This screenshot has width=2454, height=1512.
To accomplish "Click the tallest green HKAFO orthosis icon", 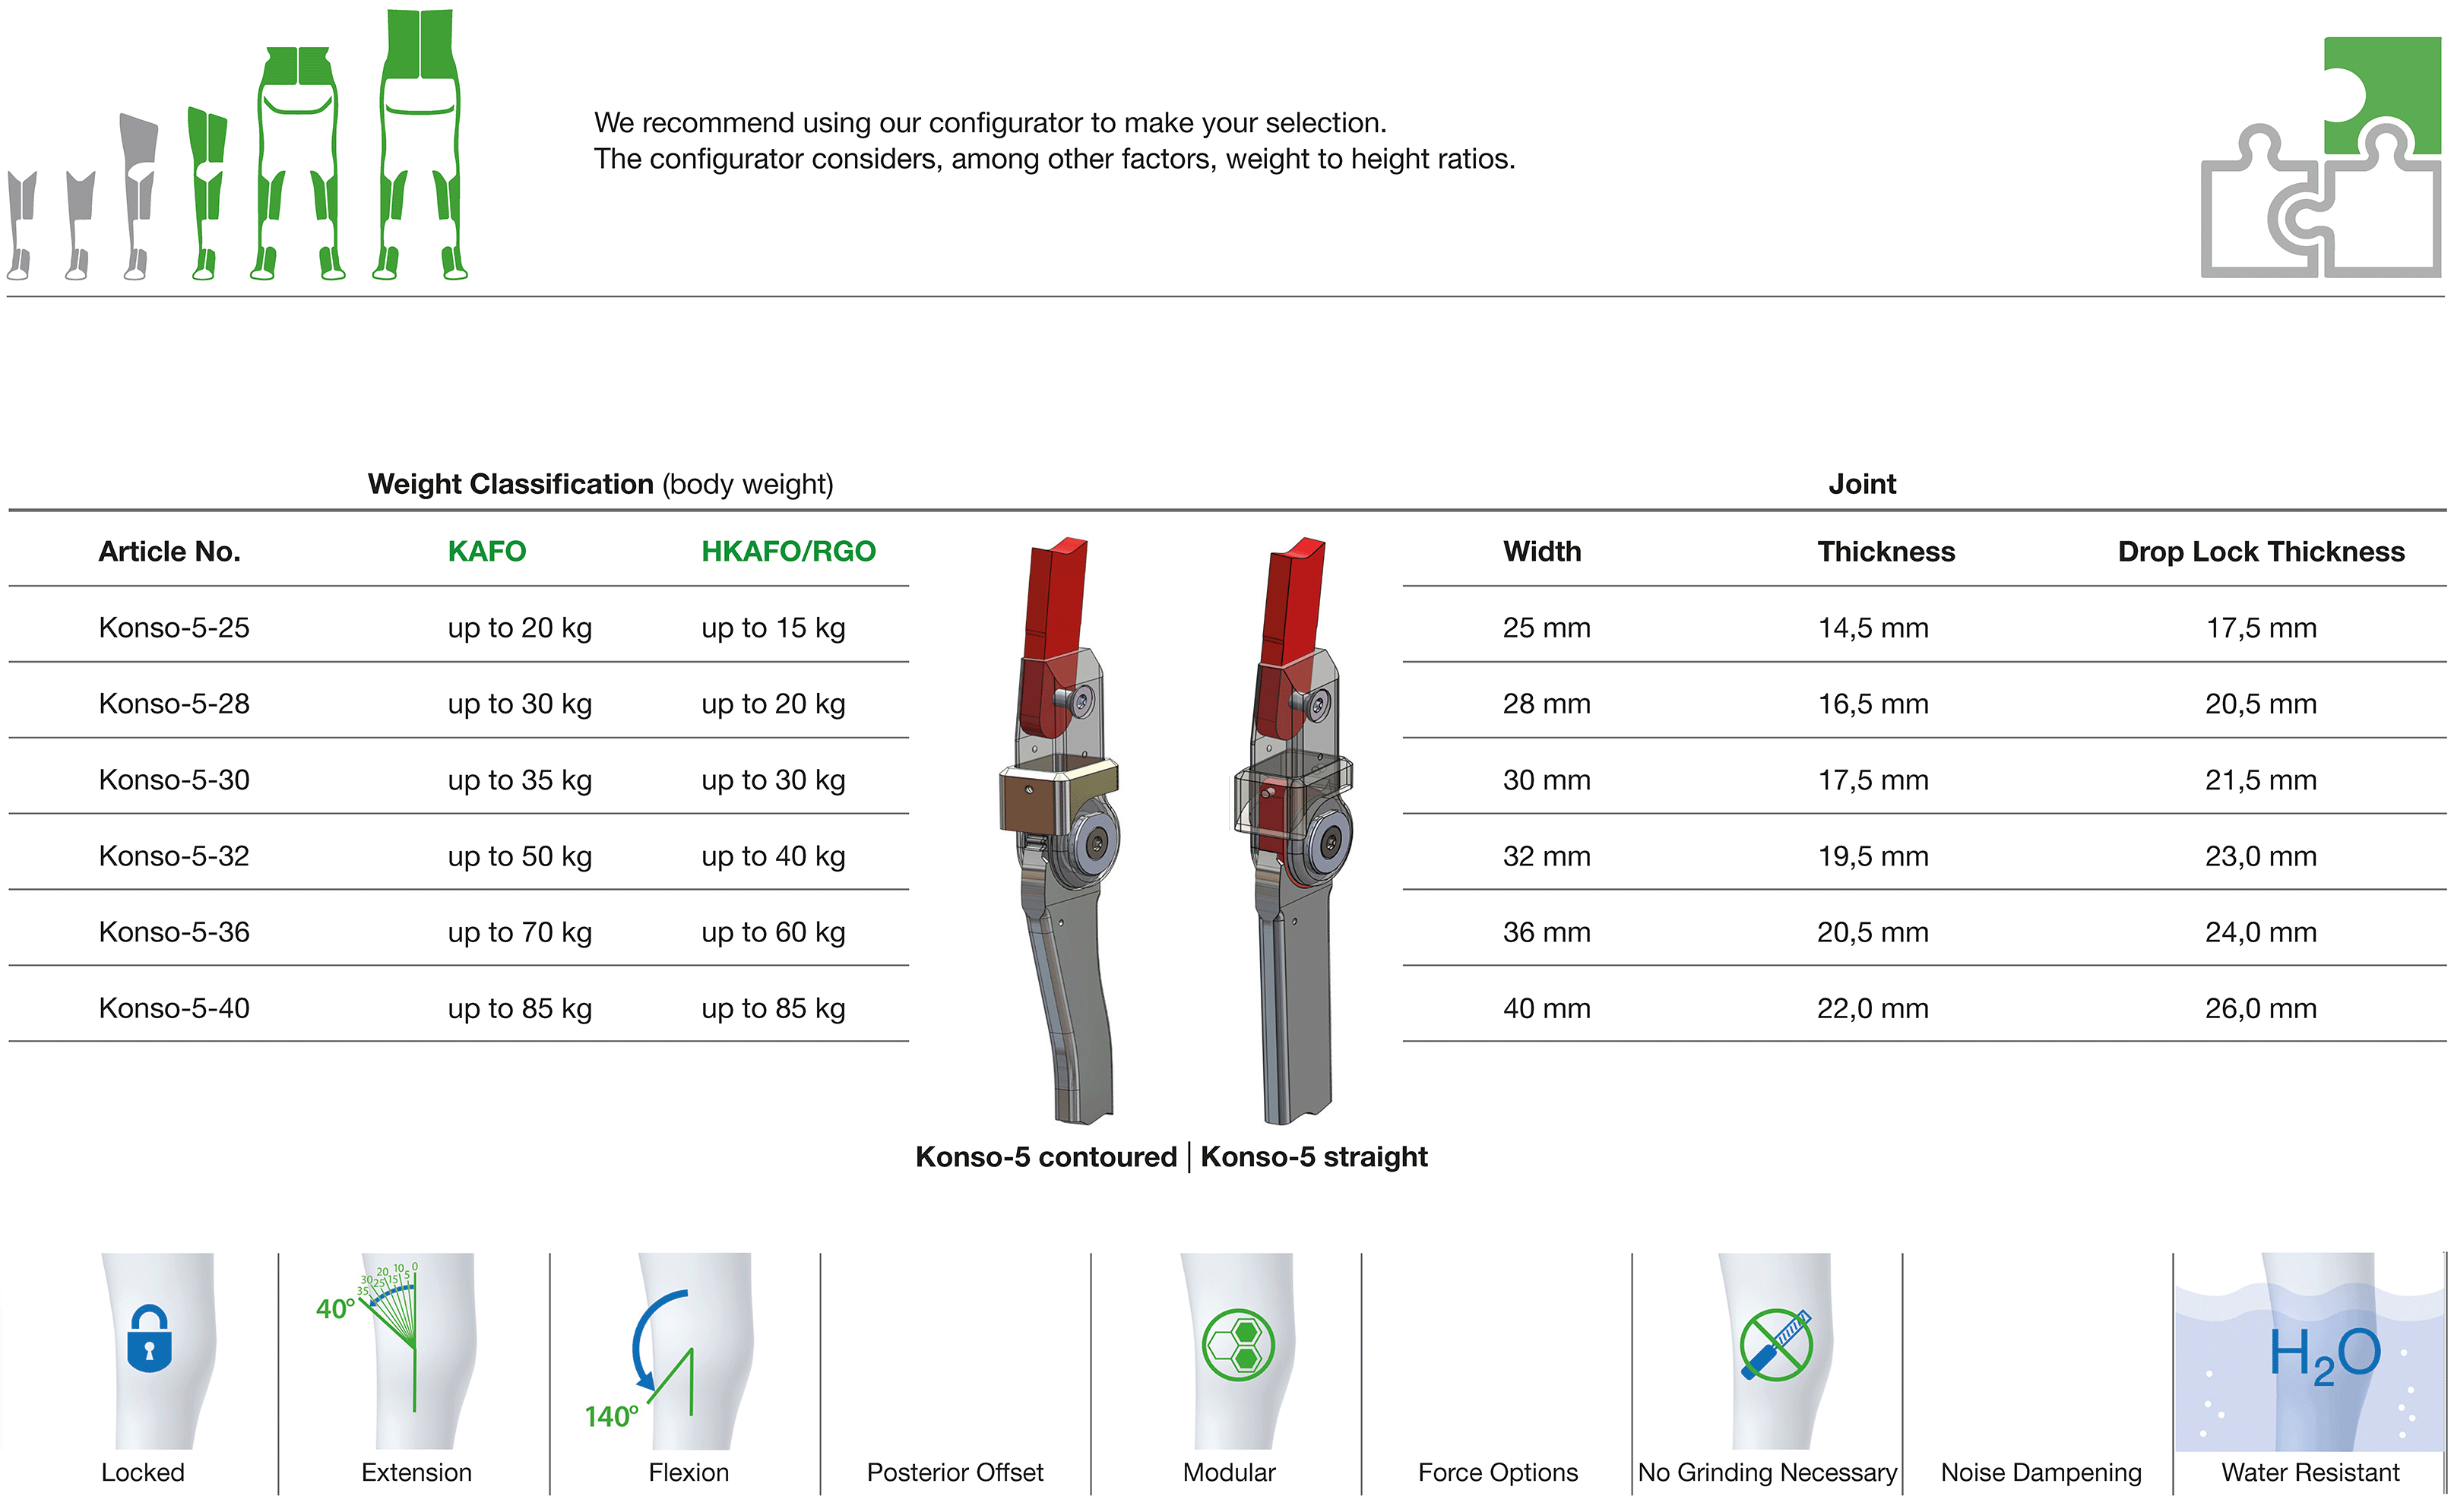I will (x=420, y=145).
